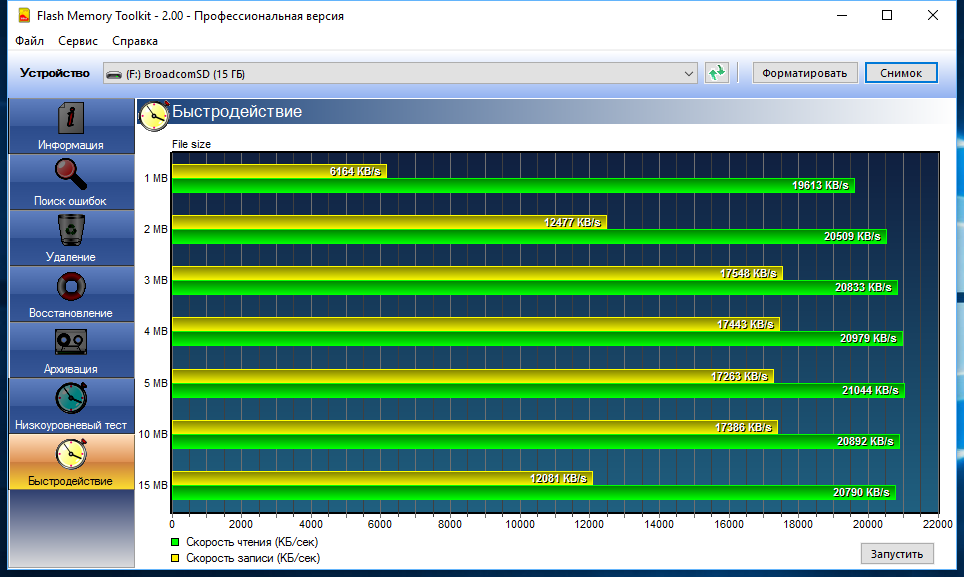The image size is (964, 577).
Task: Open the Файл menu
Action: 29,41
